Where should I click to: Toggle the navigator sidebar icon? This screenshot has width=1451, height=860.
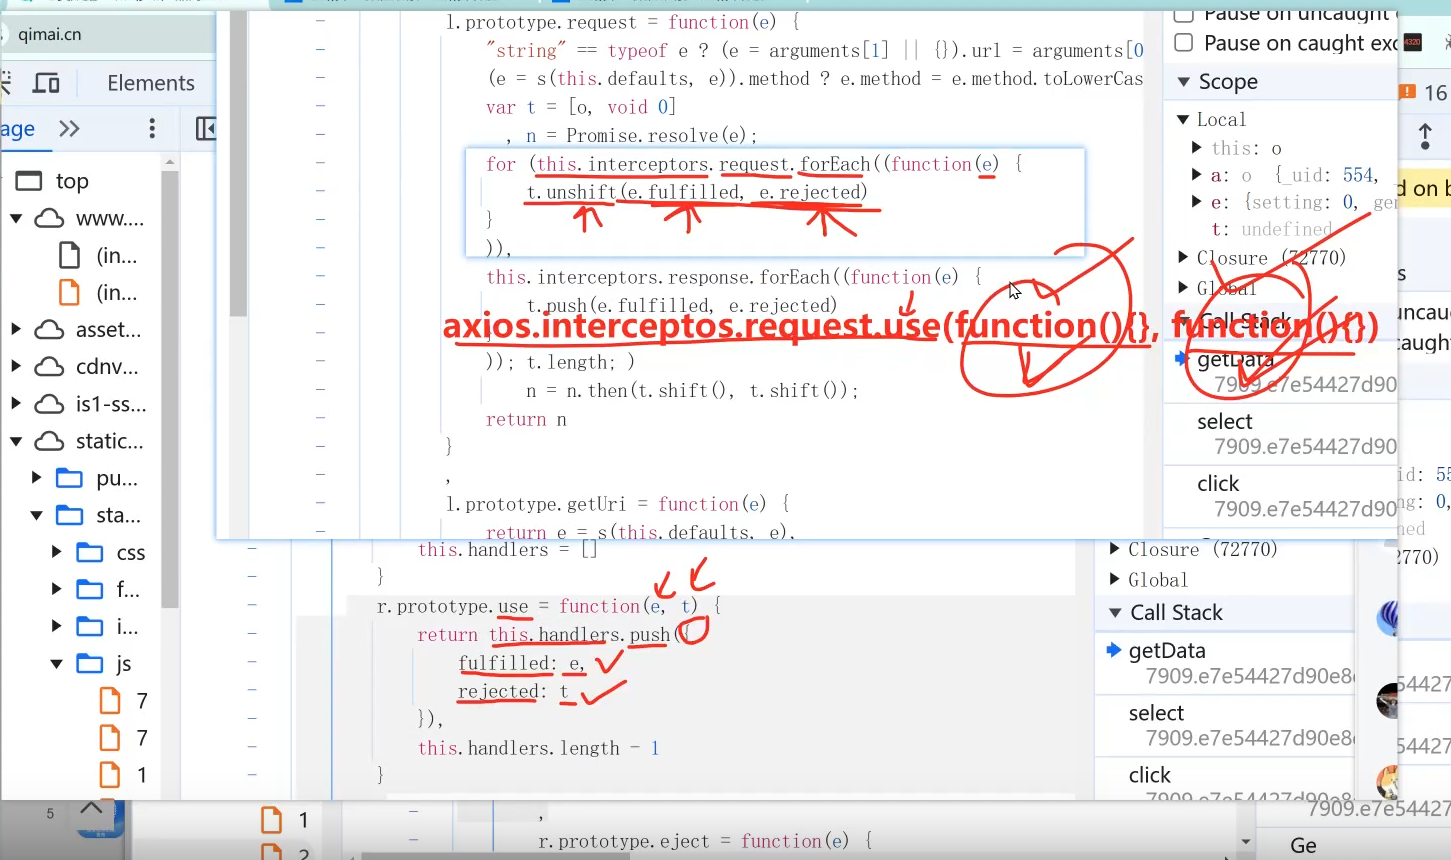(205, 129)
